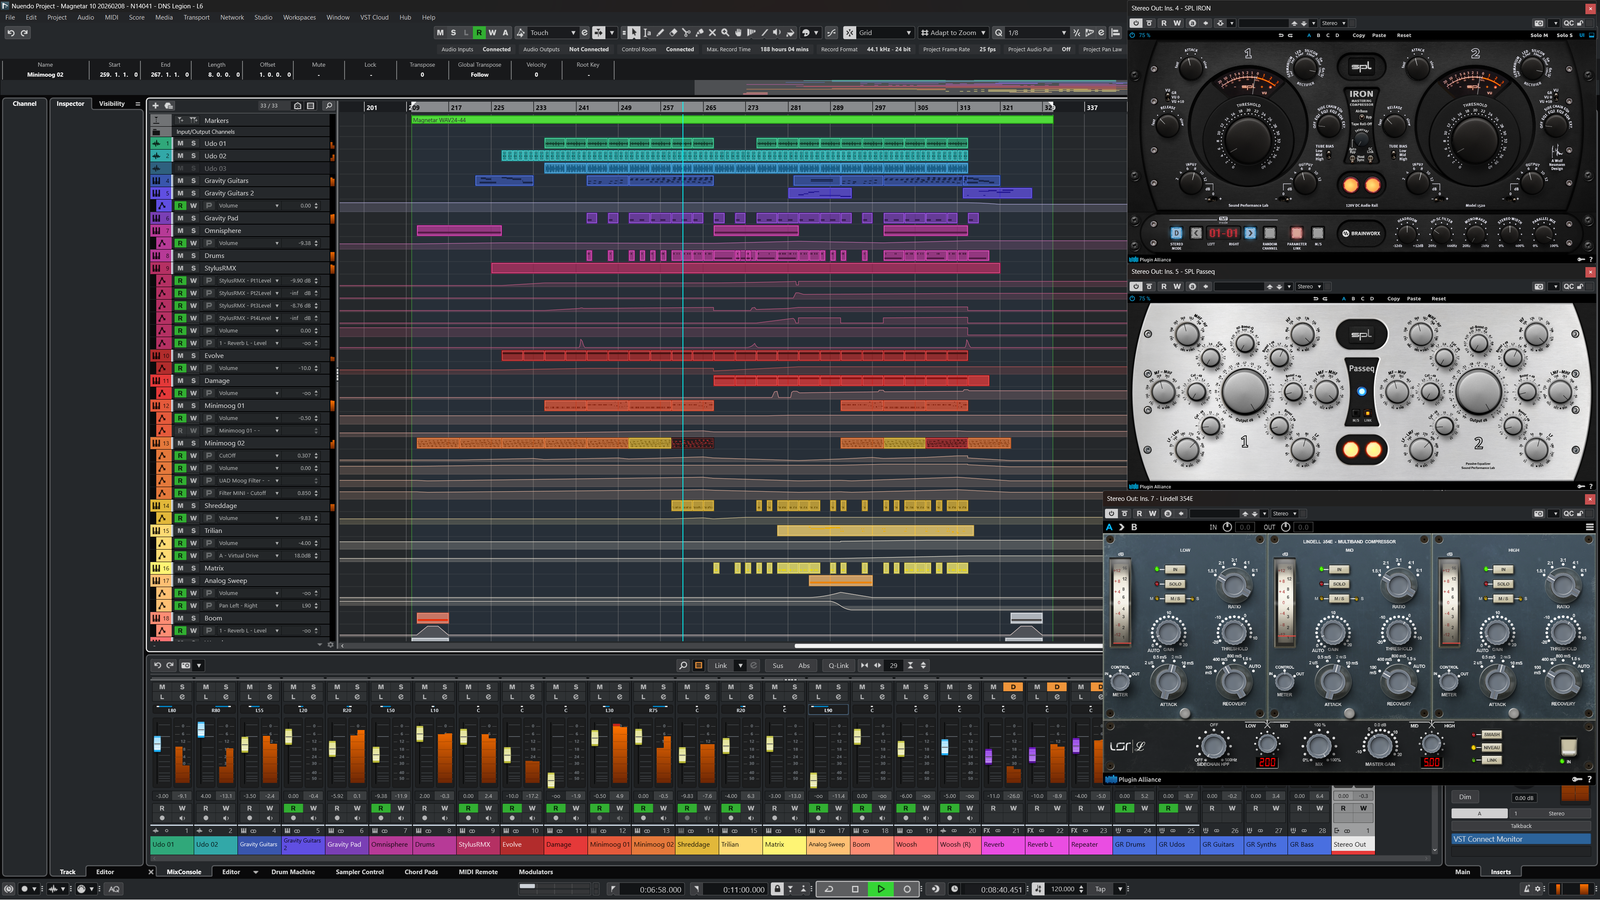This screenshot has height=900, width=1600.
Task: Open the Touch automation mode dropdown
Action: click(552, 33)
